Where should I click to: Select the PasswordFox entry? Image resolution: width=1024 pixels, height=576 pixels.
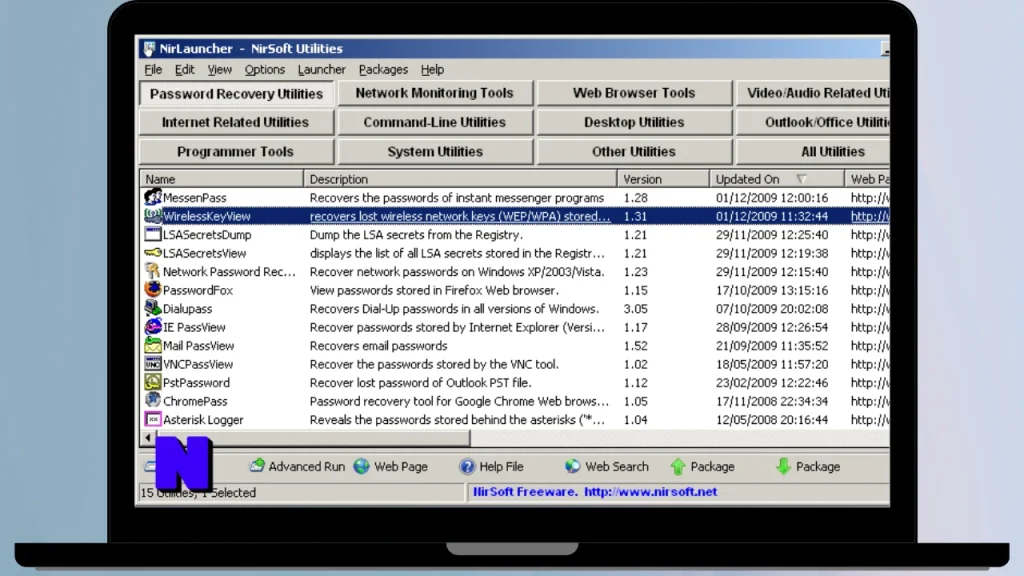[198, 290]
